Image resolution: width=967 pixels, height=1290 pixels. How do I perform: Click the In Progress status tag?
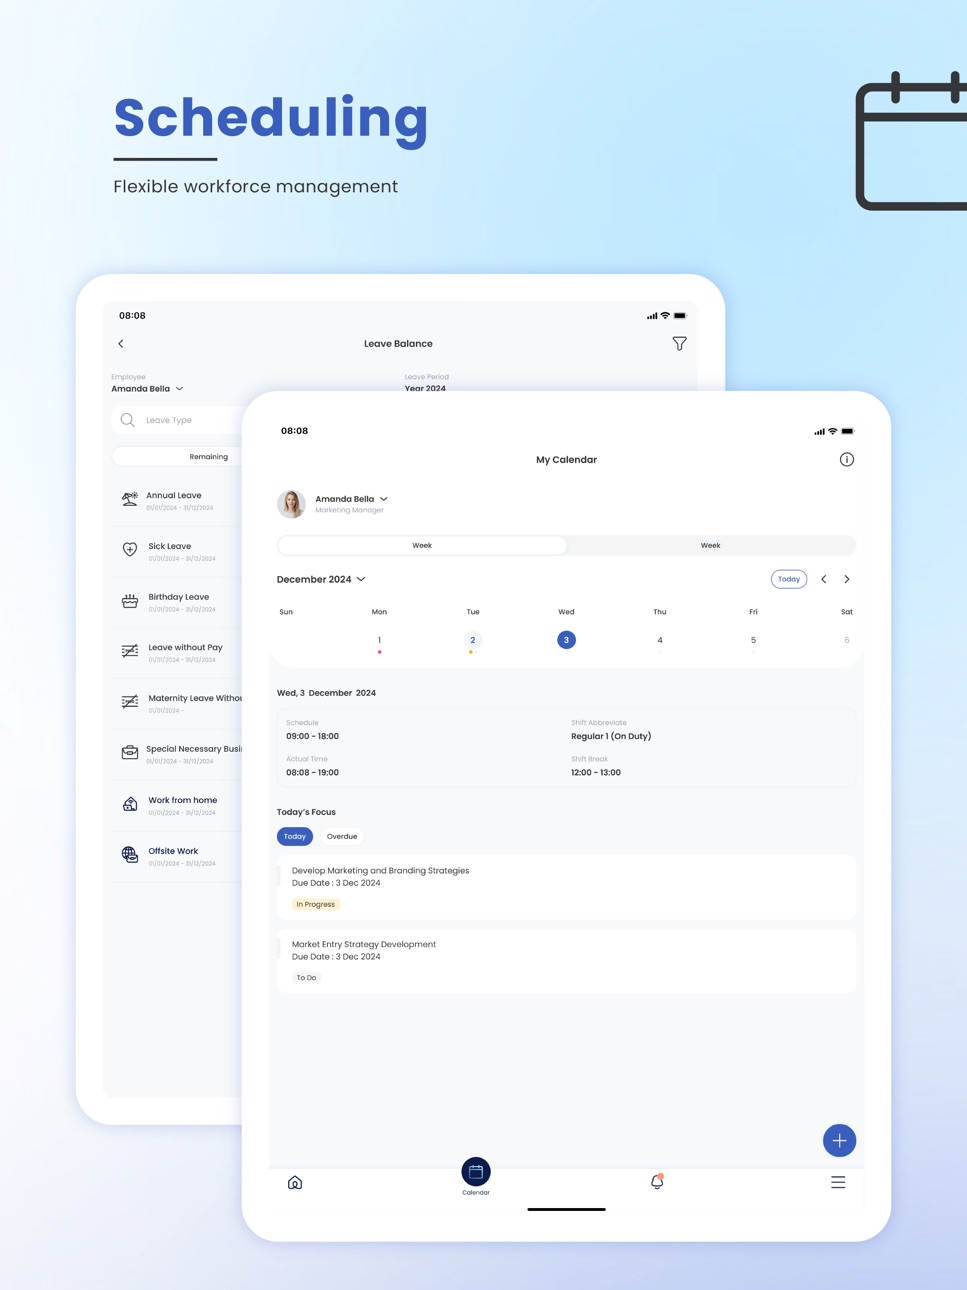pyautogui.click(x=315, y=904)
